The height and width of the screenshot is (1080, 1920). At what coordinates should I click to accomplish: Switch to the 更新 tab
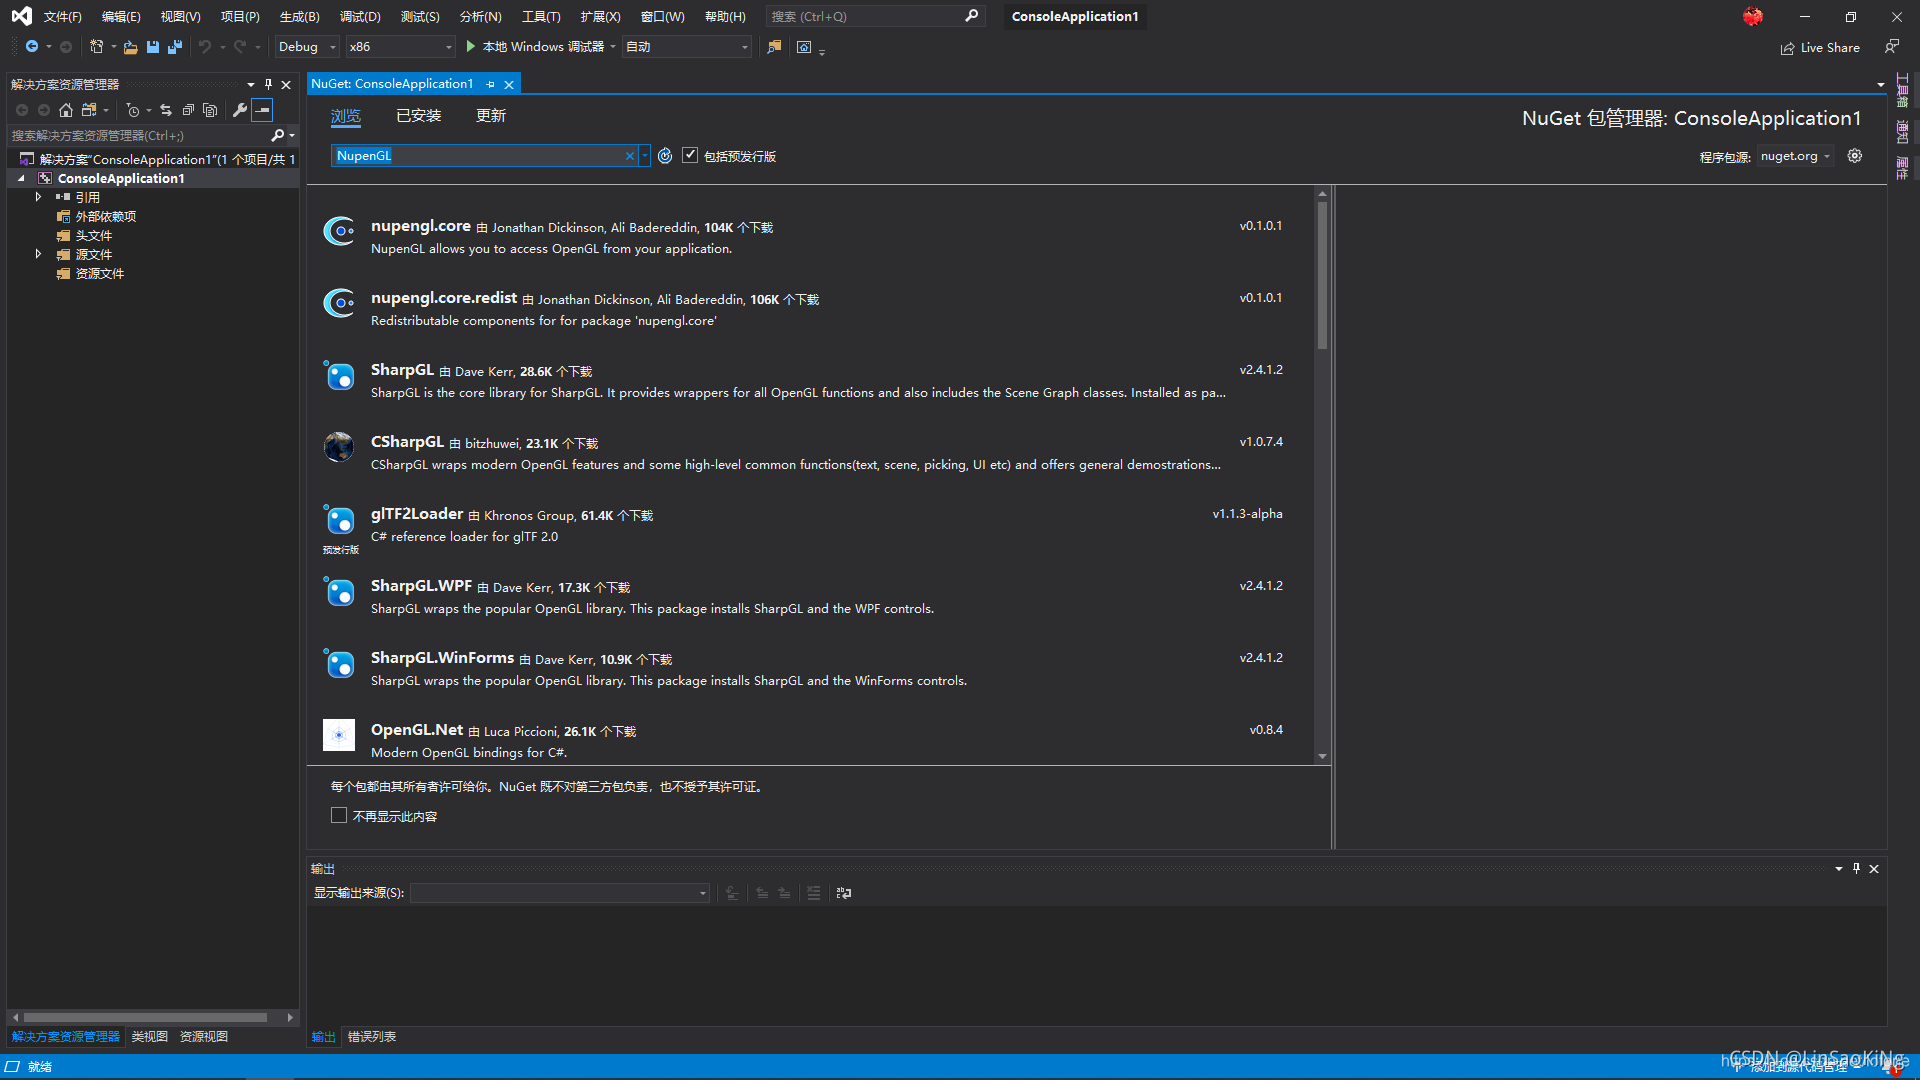pos(491,116)
